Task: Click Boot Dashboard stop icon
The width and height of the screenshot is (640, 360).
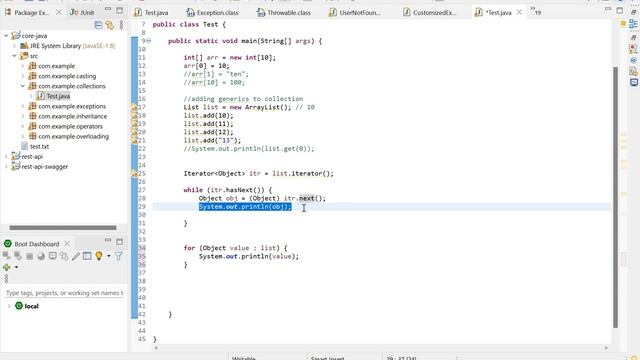Action: [x=29, y=256]
